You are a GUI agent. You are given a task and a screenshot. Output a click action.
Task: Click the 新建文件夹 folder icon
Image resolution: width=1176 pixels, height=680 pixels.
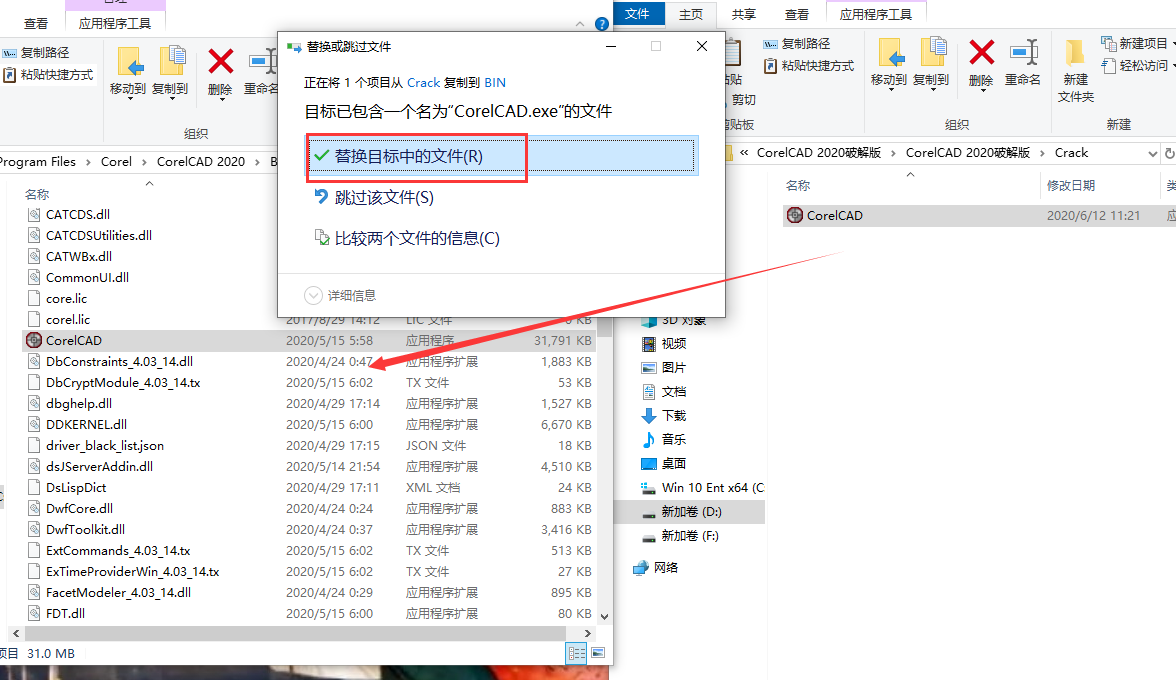pos(1075,60)
